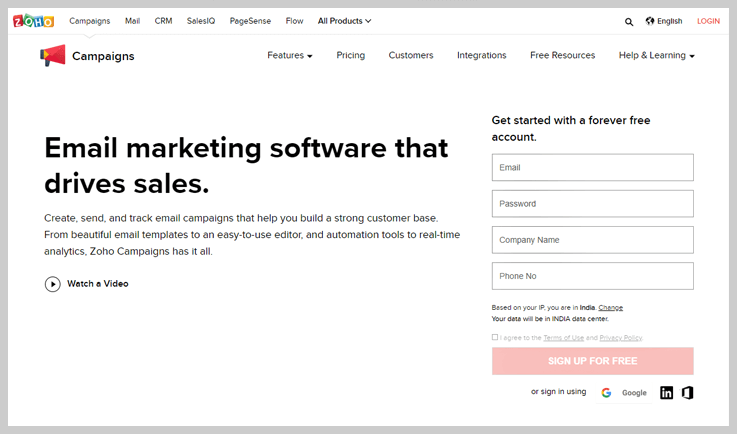
Task: Go to CRM product link
Action: pos(163,21)
